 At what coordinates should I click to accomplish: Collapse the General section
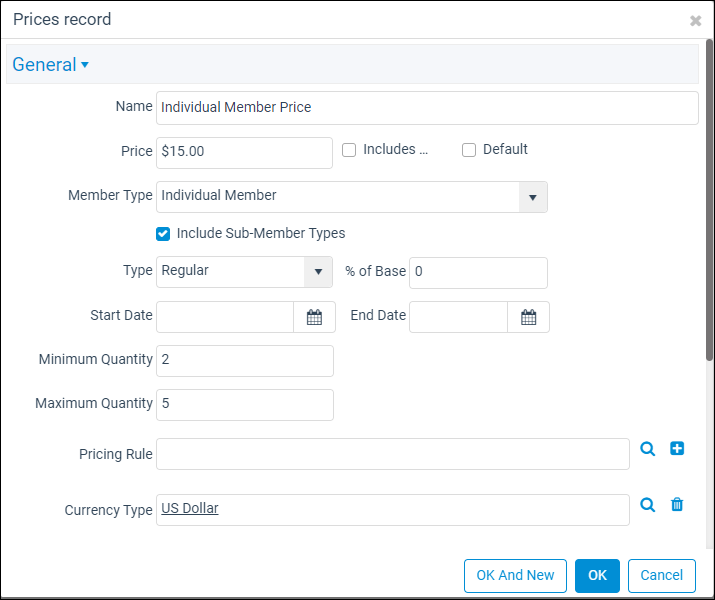pyautogui.click(x=51, y=64)
